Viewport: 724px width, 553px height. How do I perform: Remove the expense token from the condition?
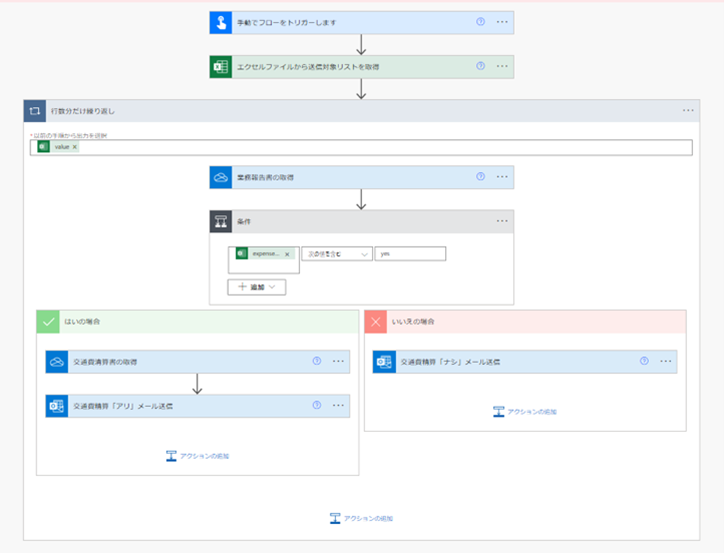click(287, 254)
